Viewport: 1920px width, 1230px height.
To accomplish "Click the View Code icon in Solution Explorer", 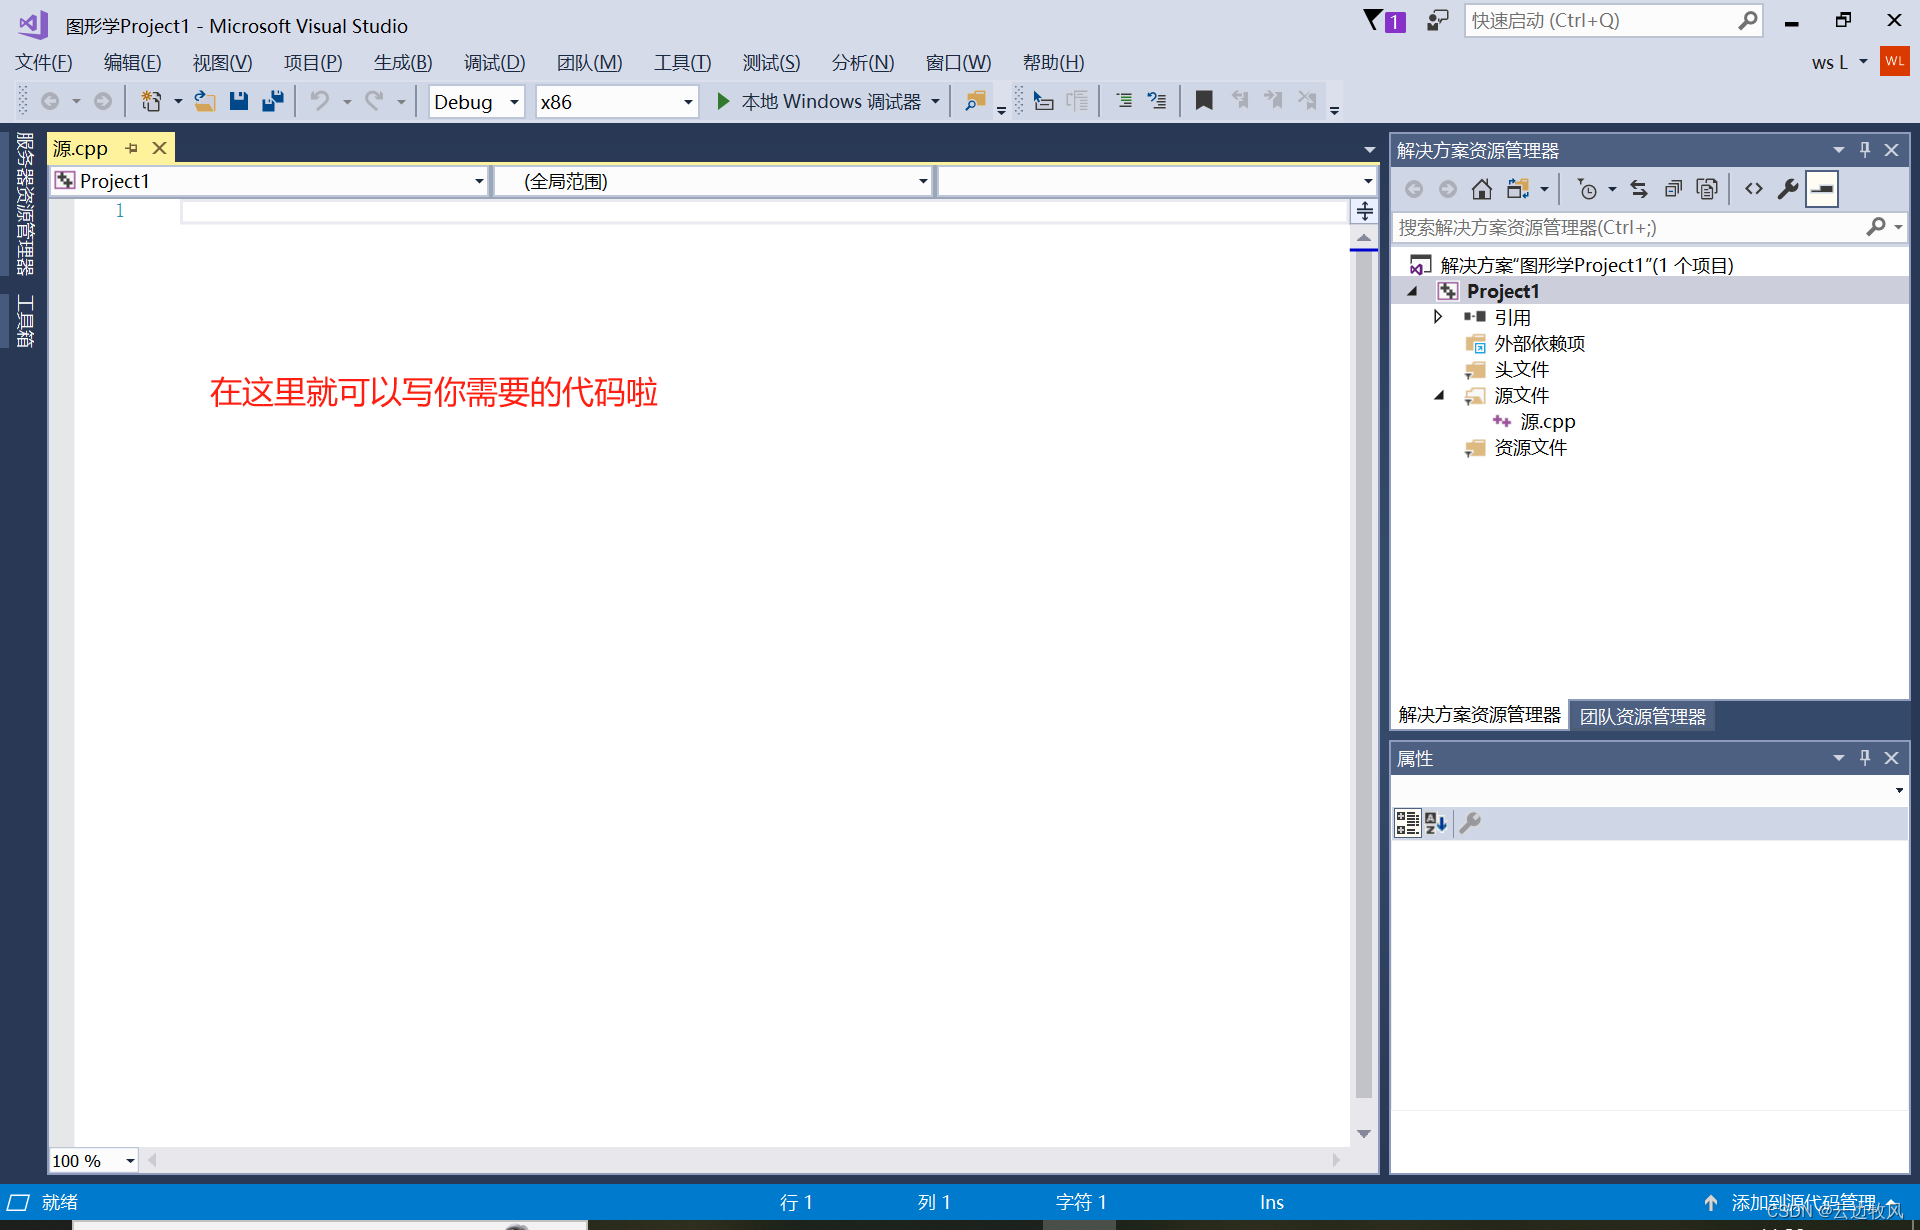I will tap(1753, 189).
